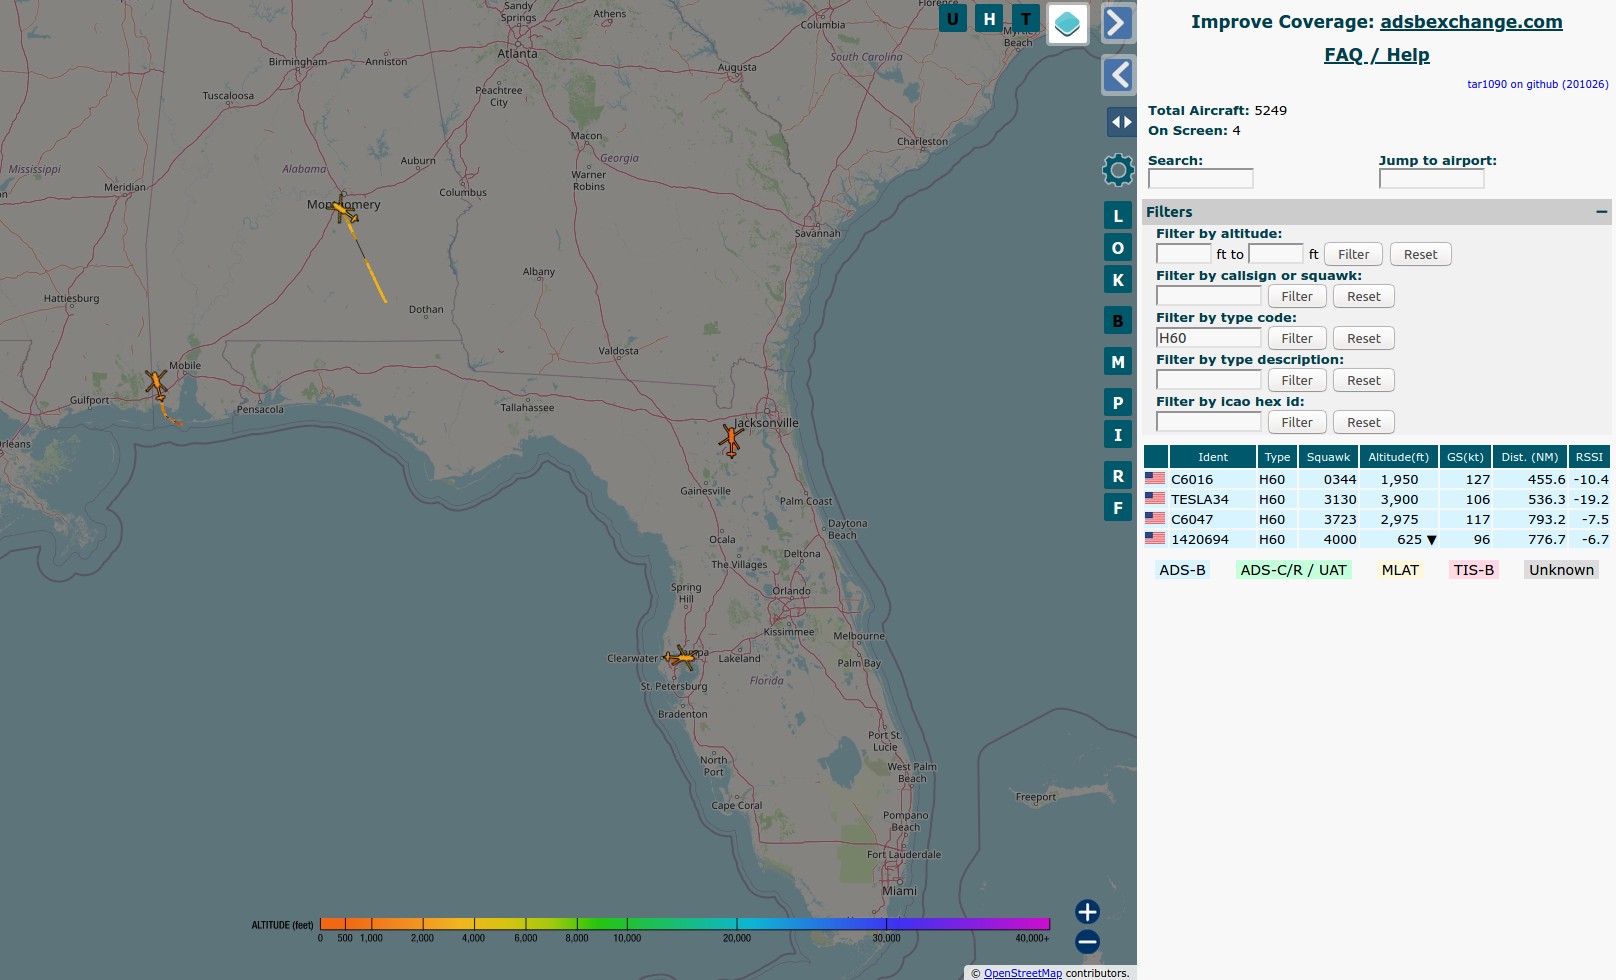Apply the callsign or squawk Filter

[1297, 297]
